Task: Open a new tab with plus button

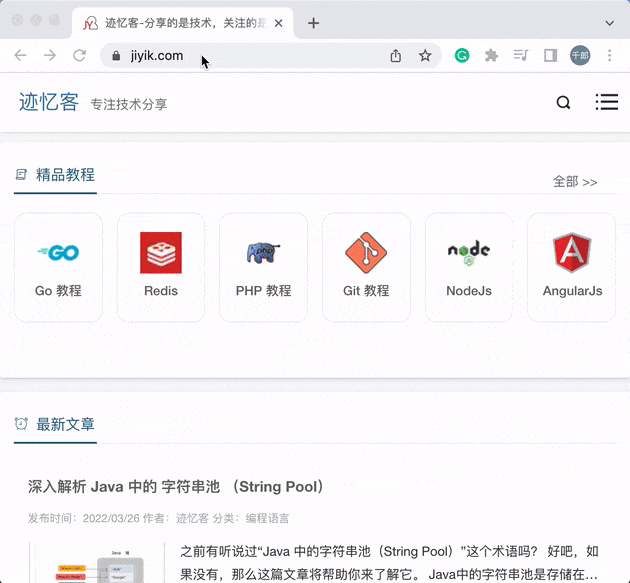Action: [313, 23]
